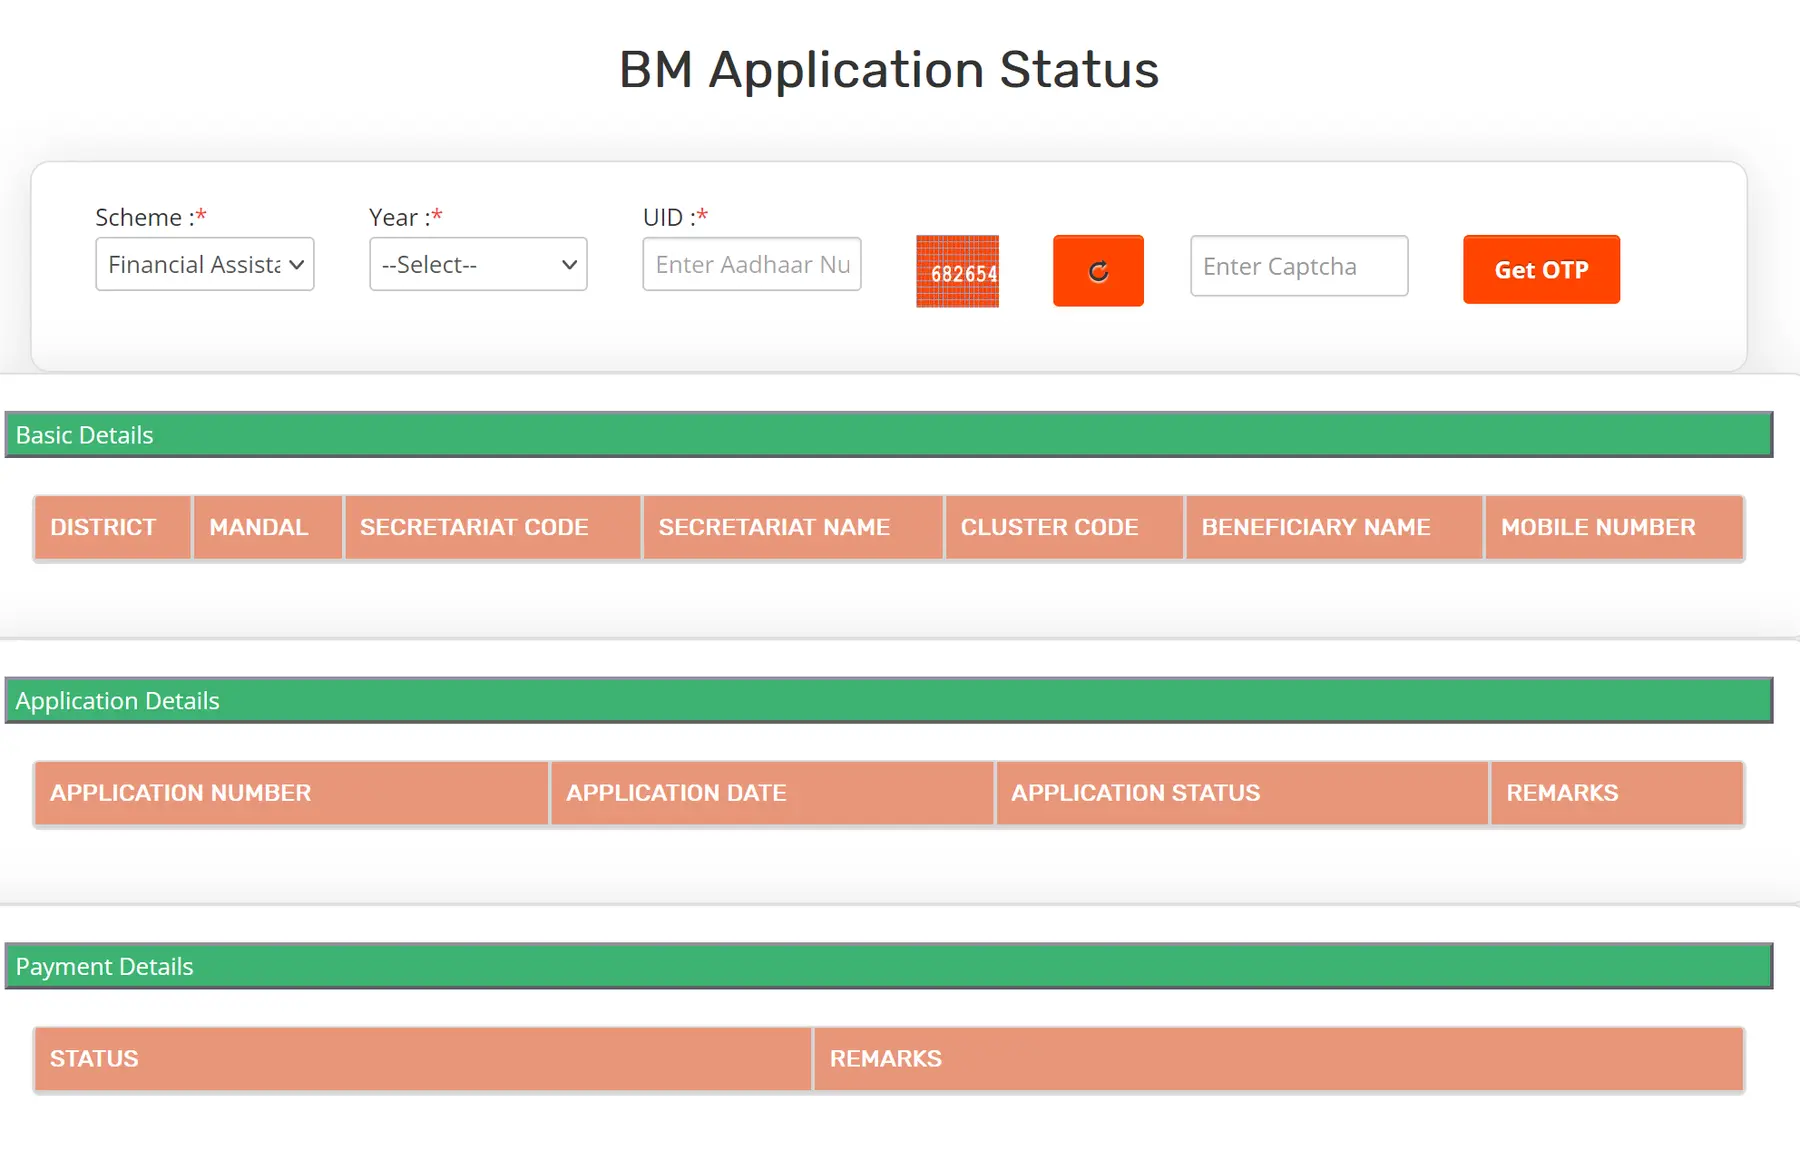Click the Payment Details section bar

tap(104, 966)
